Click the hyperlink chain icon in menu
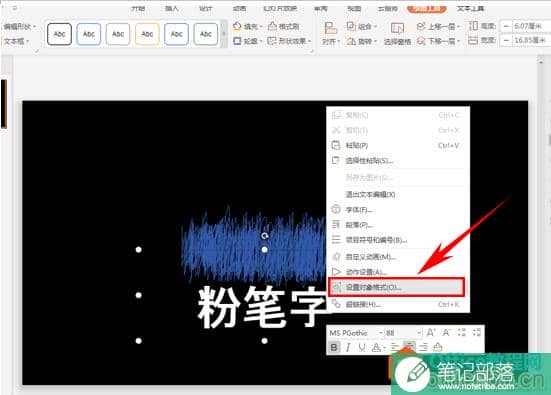 [x=336, y=304]
